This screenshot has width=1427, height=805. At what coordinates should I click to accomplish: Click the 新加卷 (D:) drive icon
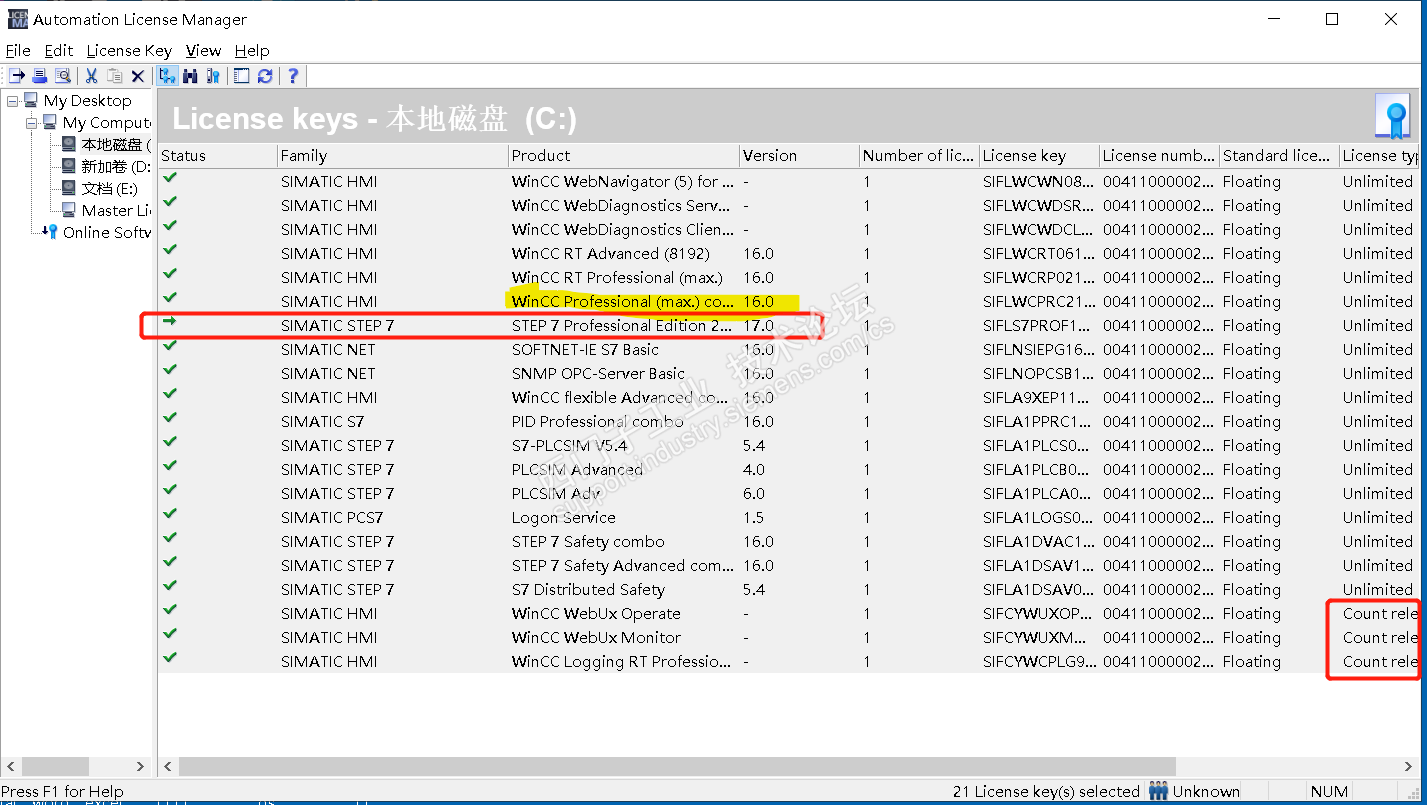pos(68,166)
